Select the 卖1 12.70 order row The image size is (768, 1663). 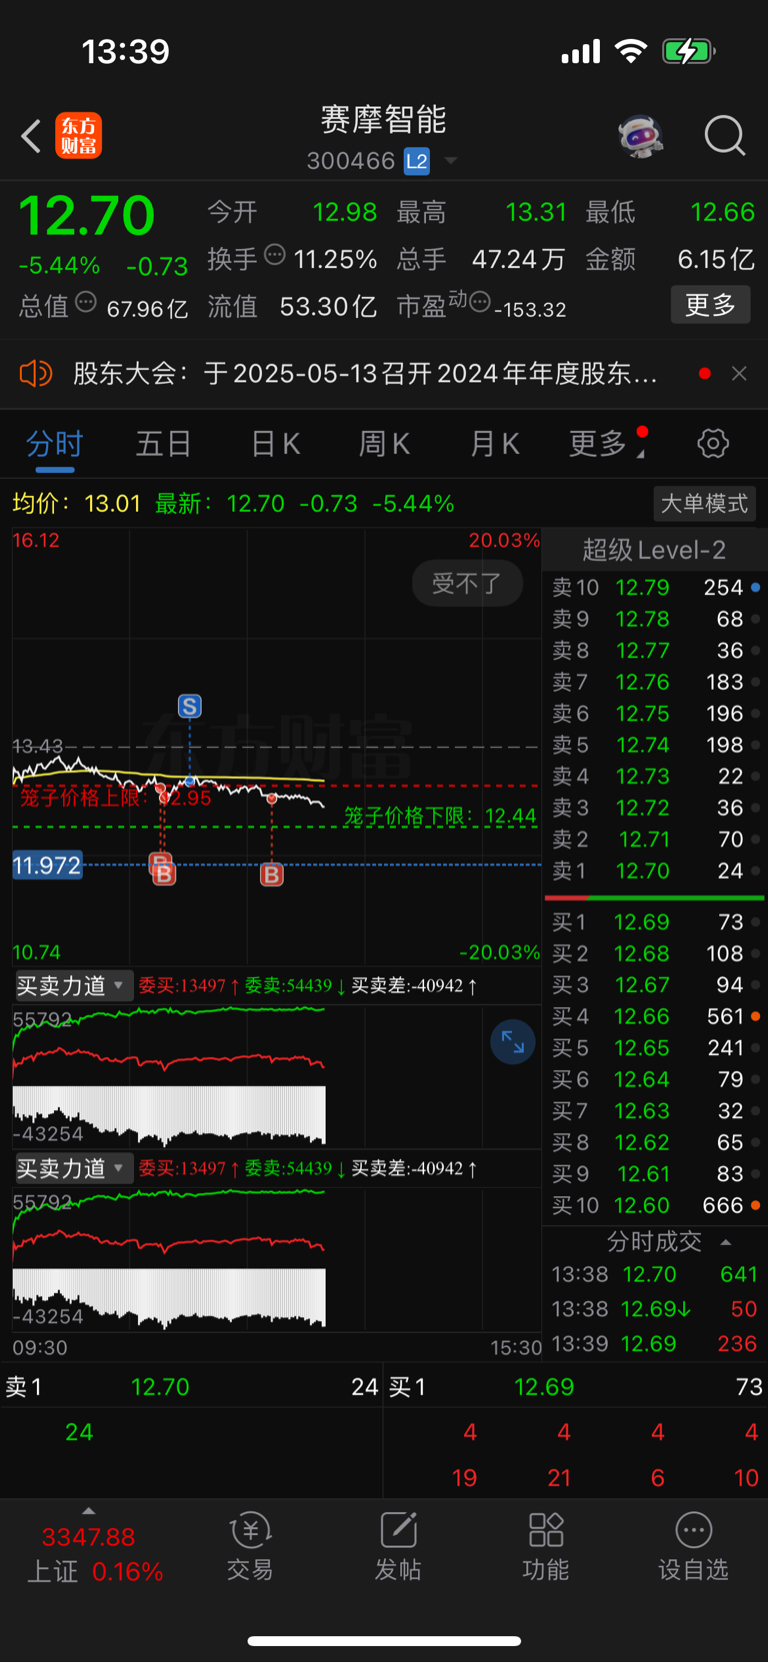(x=655, y=871)
